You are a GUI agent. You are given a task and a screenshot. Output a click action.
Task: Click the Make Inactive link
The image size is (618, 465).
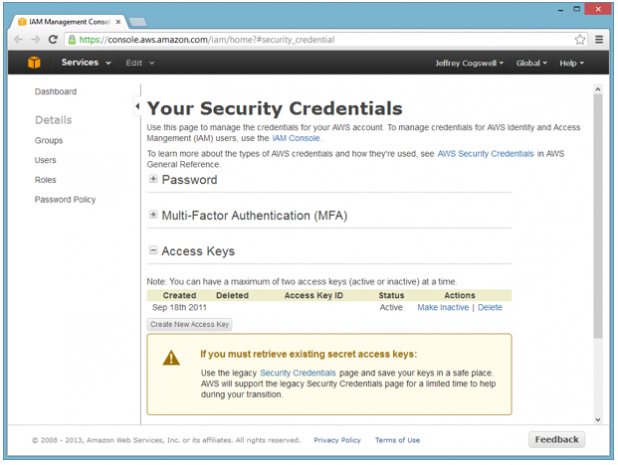click(443, 308)
